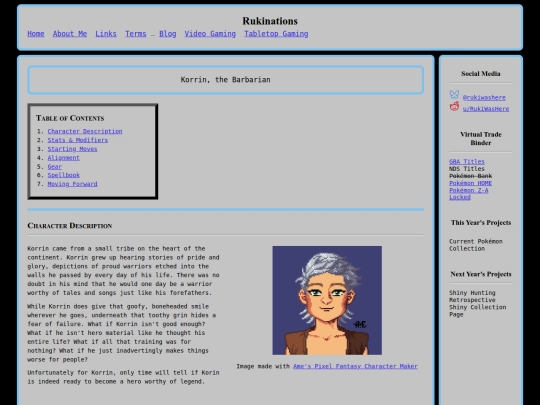Open the u/RukiWasHere Reddit link
This screenshot has height=405, width=540.
486,109
